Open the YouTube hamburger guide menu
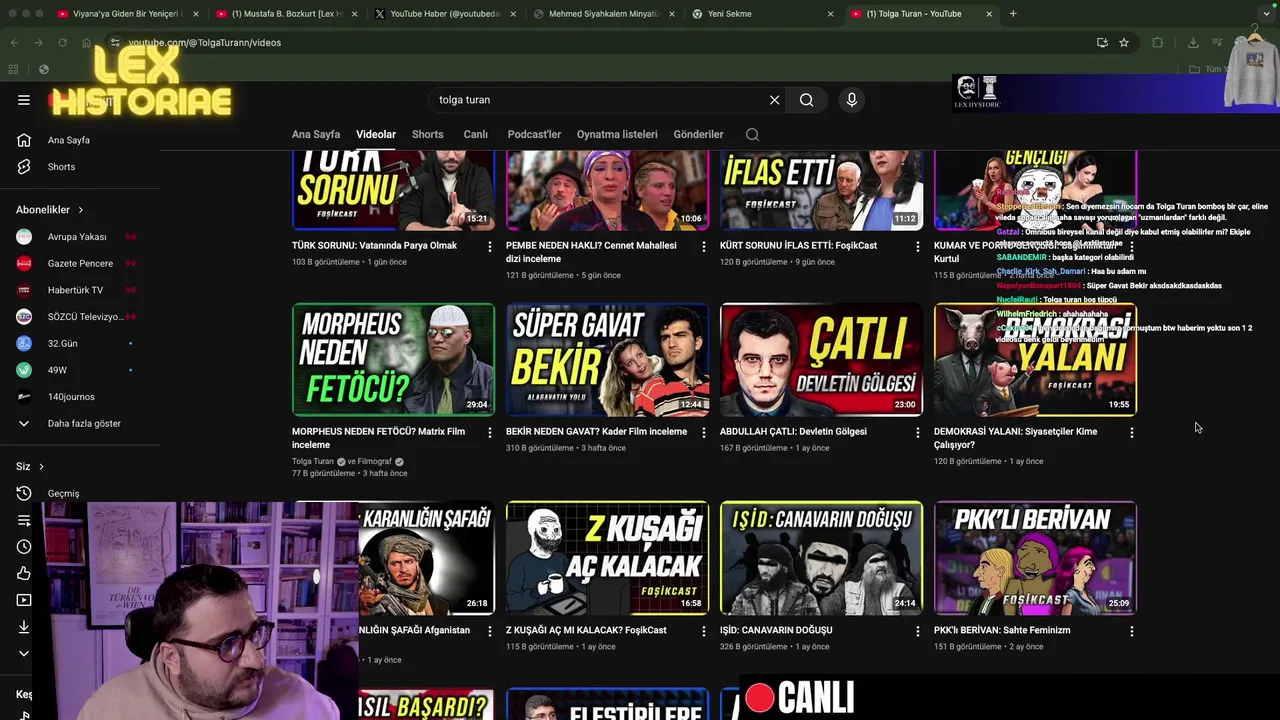The image size is (1280, 720). [x=24, y=100]
